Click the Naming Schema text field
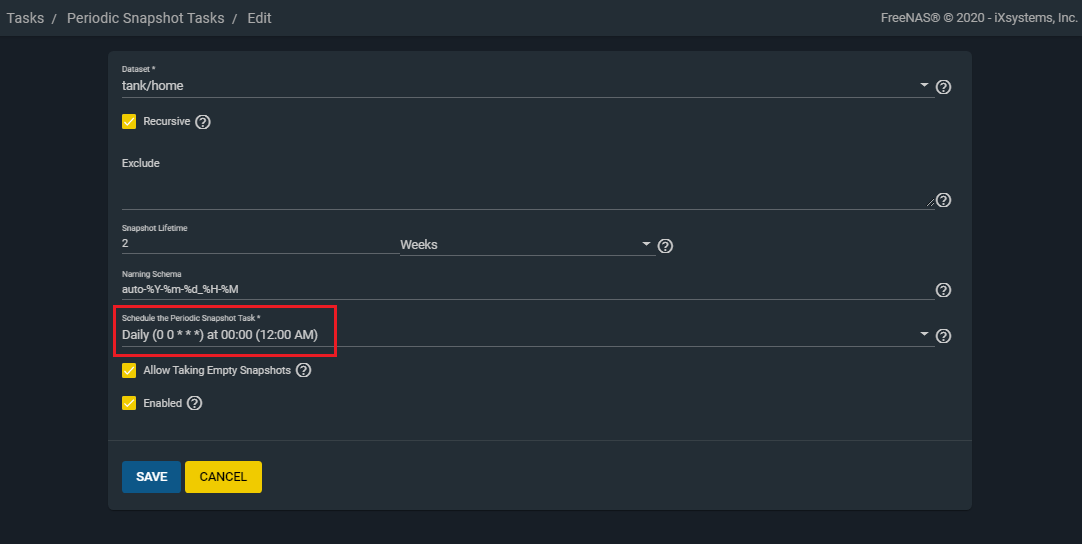 pos(528,289)
